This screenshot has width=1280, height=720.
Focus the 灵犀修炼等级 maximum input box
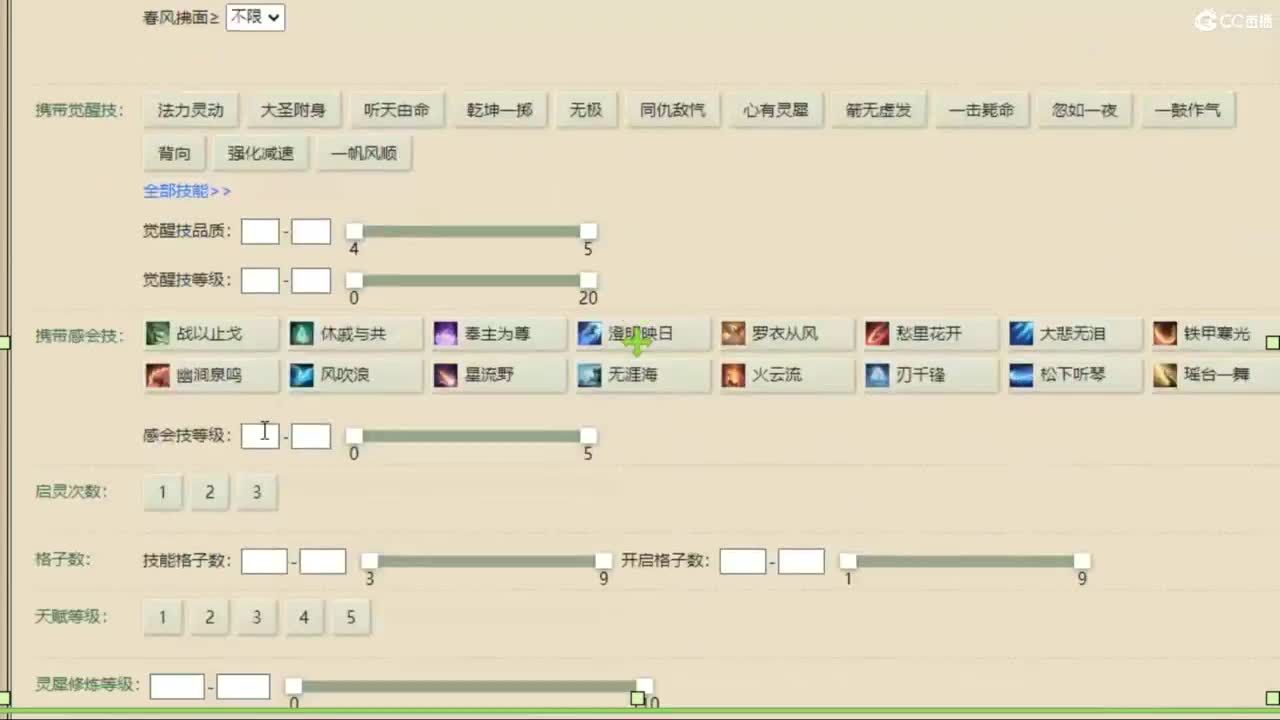243,686
